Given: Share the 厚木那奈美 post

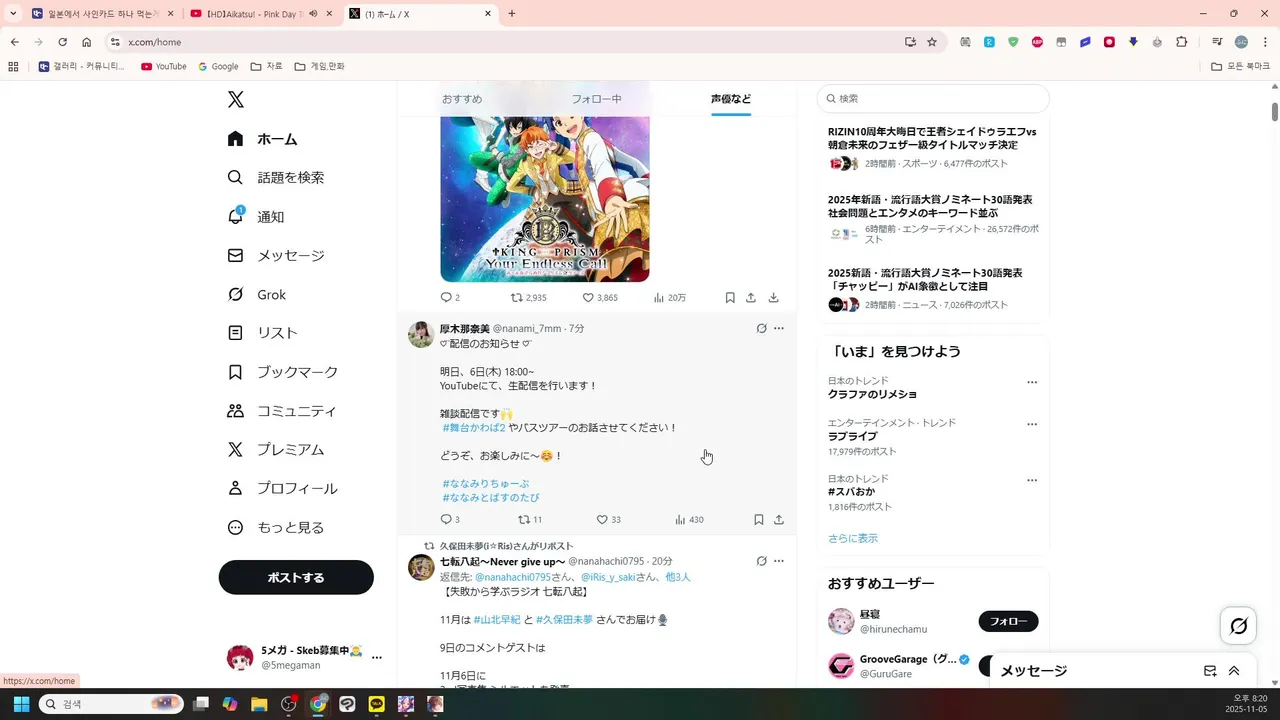Looking at the screenshot, I should click(779, 520).
